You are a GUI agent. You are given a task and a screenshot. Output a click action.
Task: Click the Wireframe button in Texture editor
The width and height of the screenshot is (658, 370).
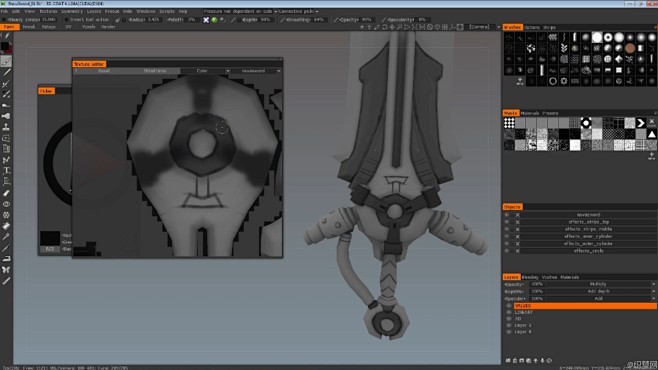coord(155,71)
